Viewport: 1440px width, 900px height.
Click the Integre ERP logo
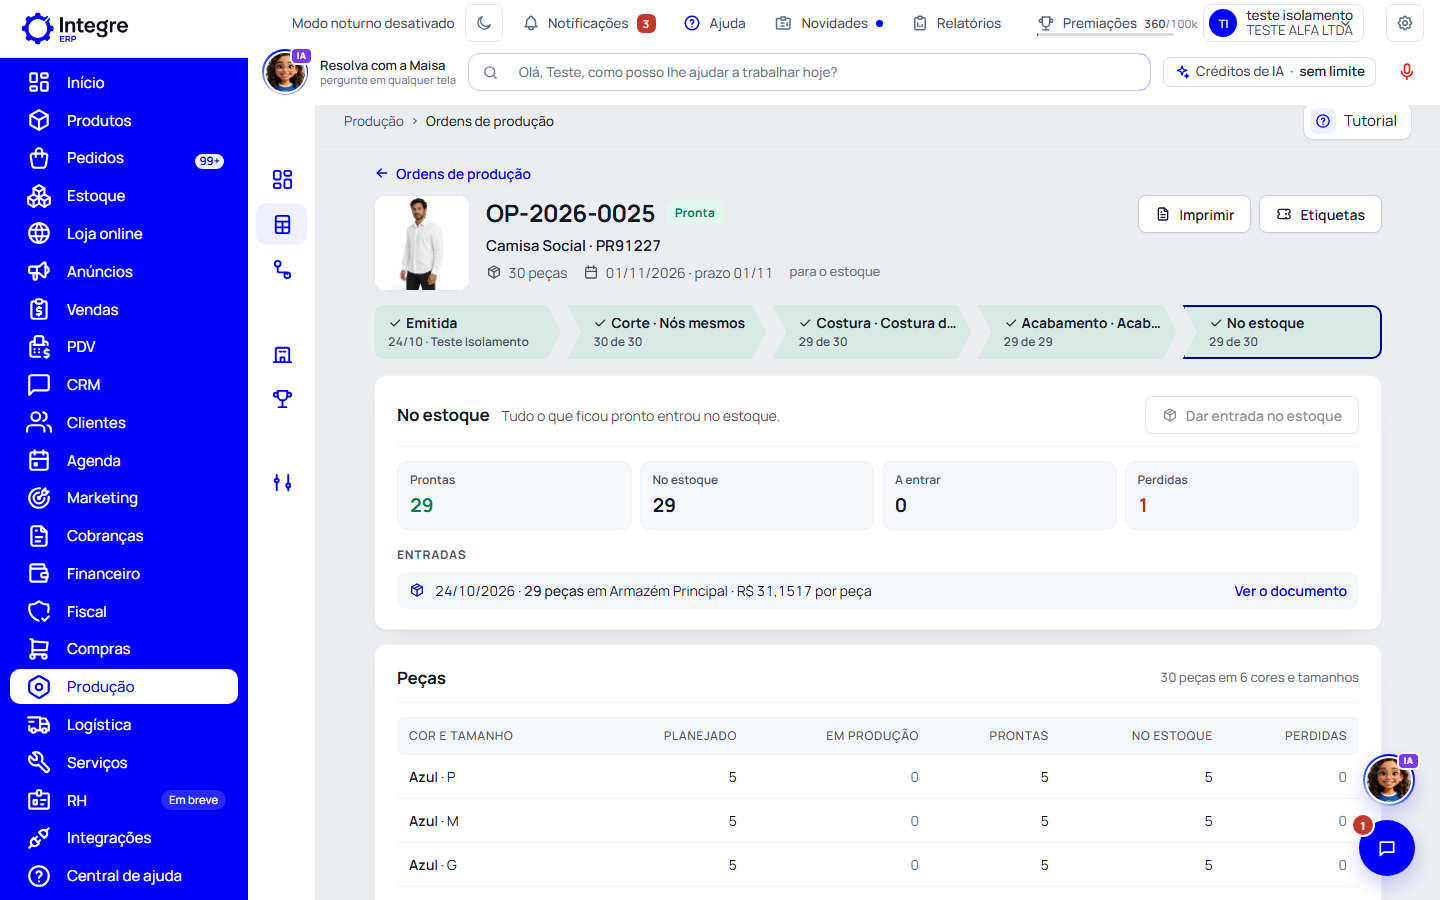click(76, 27)
